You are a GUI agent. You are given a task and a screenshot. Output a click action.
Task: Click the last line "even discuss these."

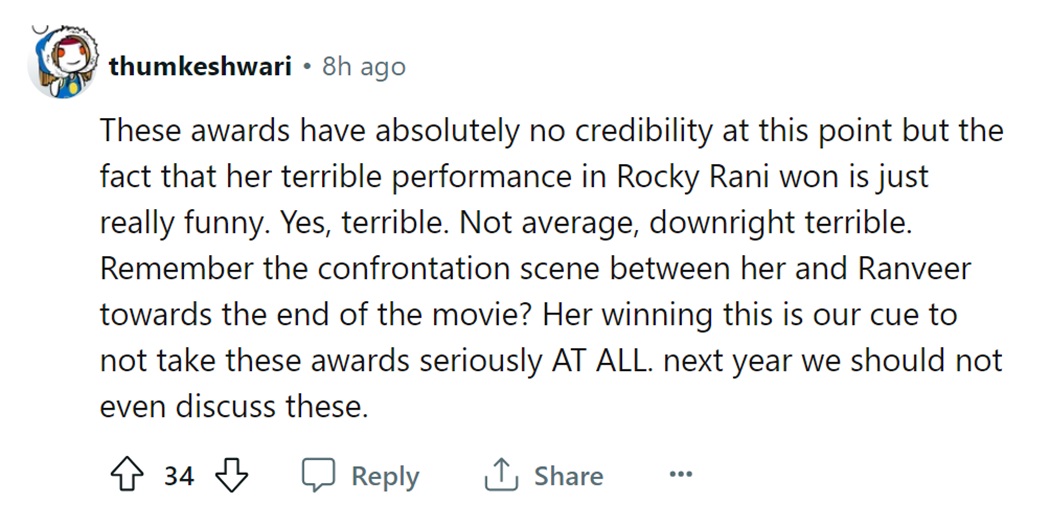point(234,407)
